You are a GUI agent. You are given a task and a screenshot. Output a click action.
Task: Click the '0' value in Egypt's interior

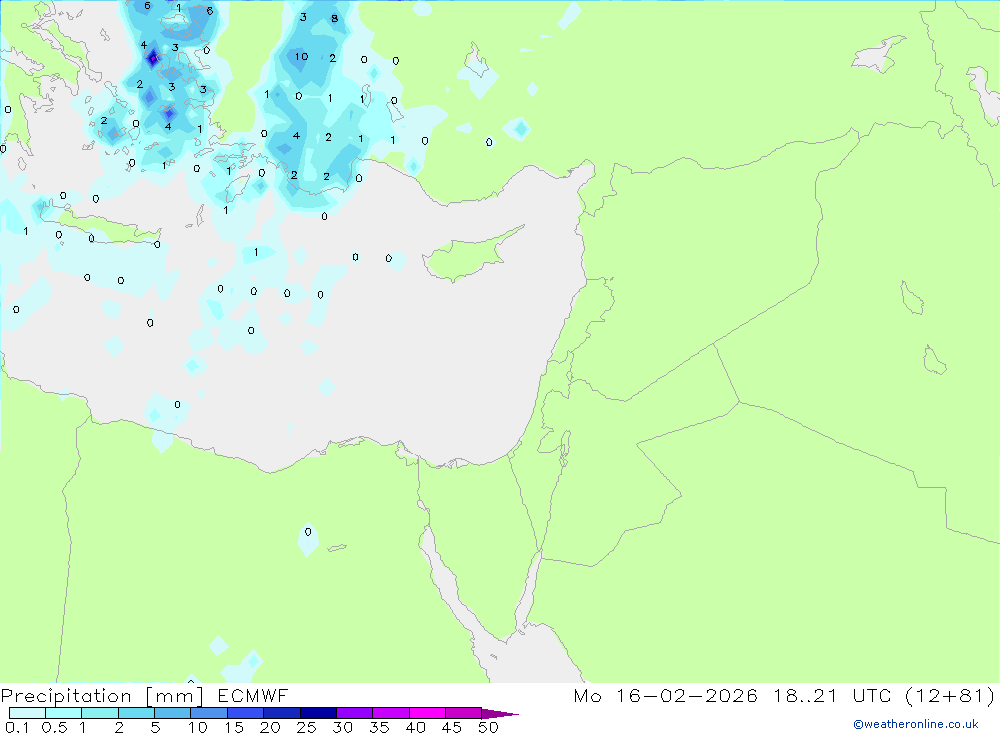308,531
